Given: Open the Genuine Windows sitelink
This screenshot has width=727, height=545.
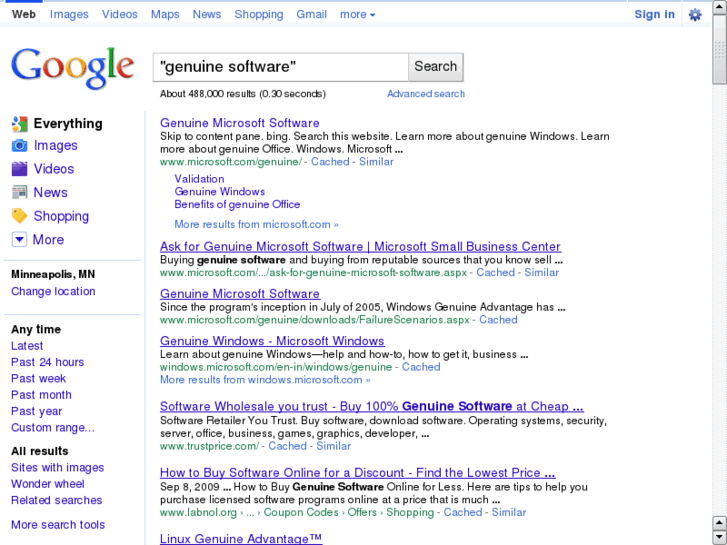Looking at the screenshot, I should [220, 192].
